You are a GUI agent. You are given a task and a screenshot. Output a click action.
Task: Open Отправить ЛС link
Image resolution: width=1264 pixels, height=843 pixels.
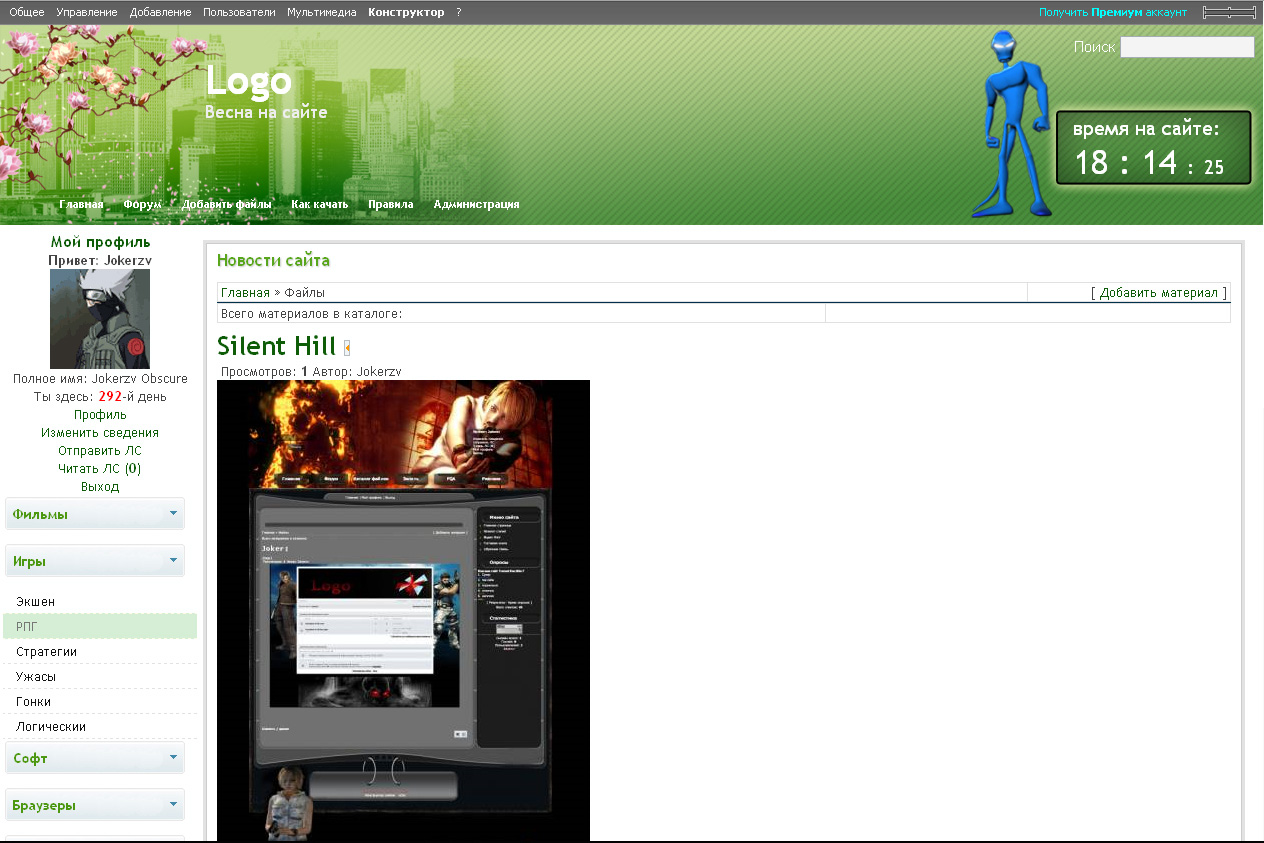coord(100,451)
